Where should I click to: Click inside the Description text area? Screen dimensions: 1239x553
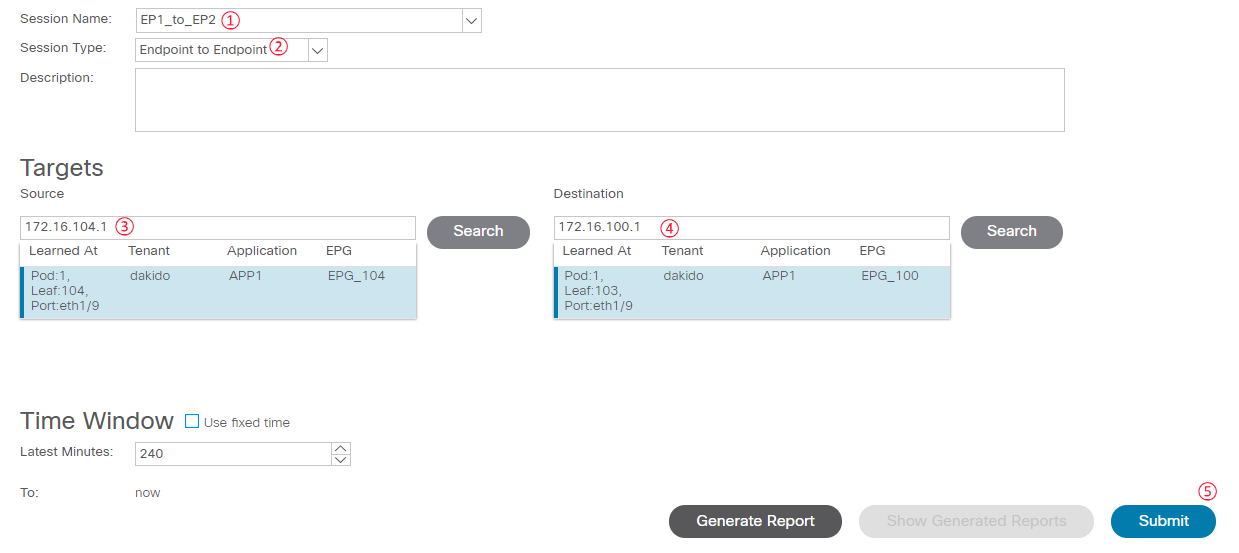[599, 100]
